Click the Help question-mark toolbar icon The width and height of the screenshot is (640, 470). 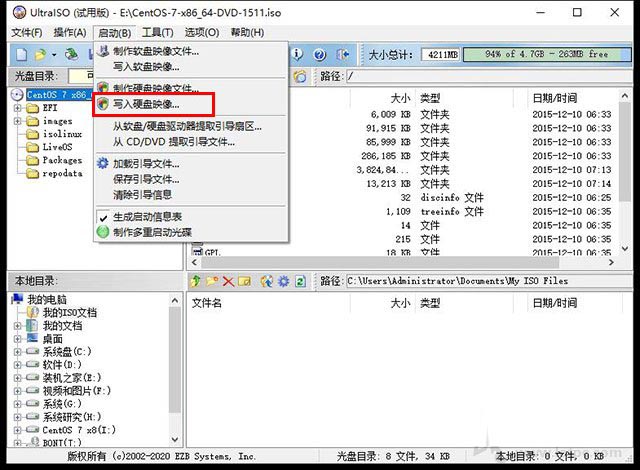(x=320, y=54)
